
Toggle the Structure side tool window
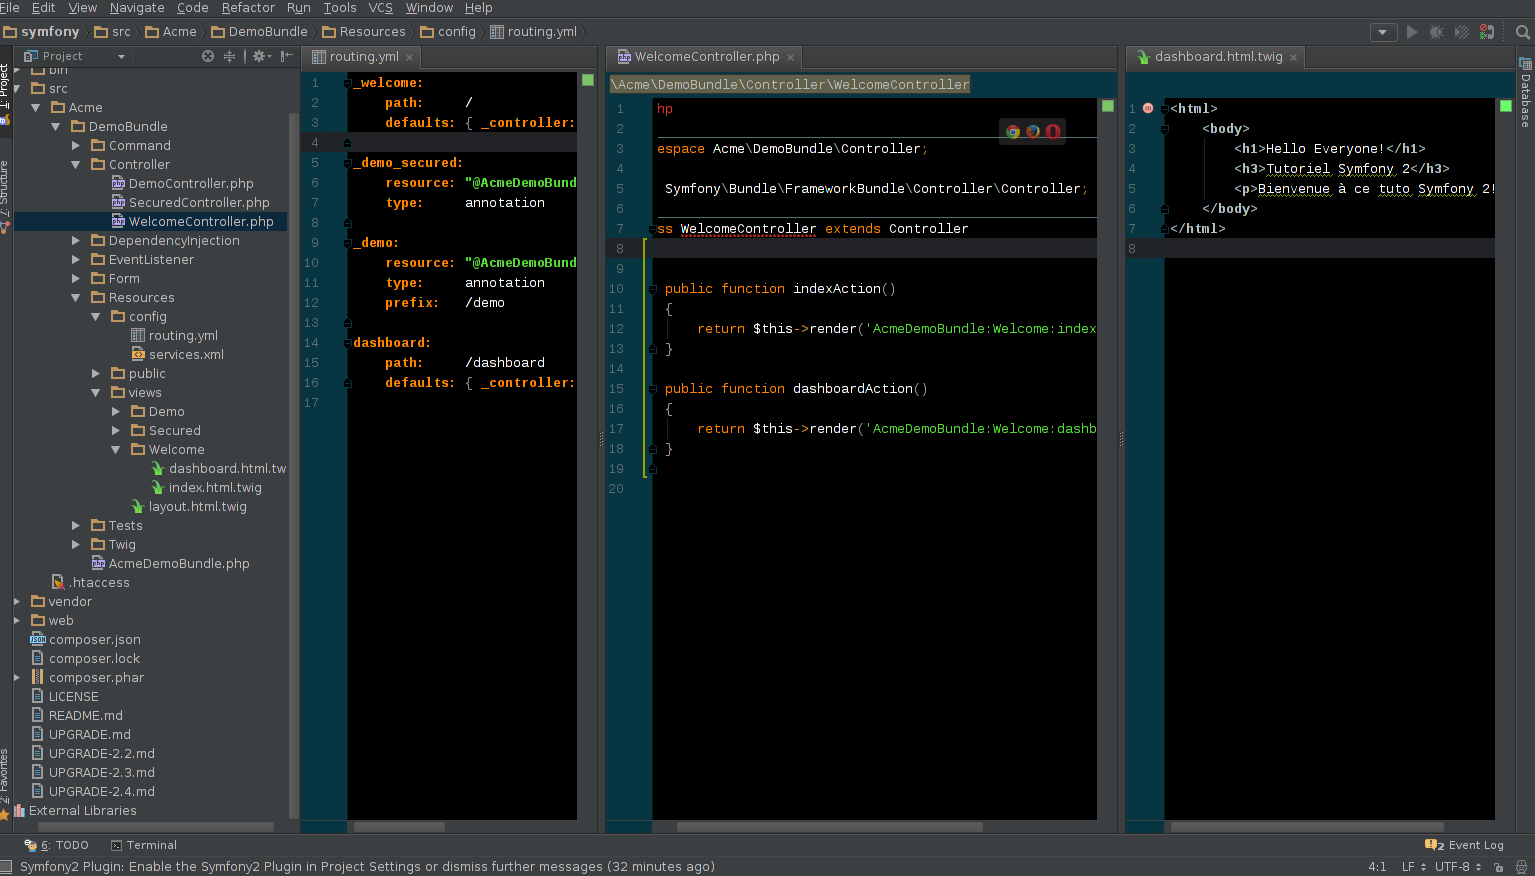click(5, 195)
